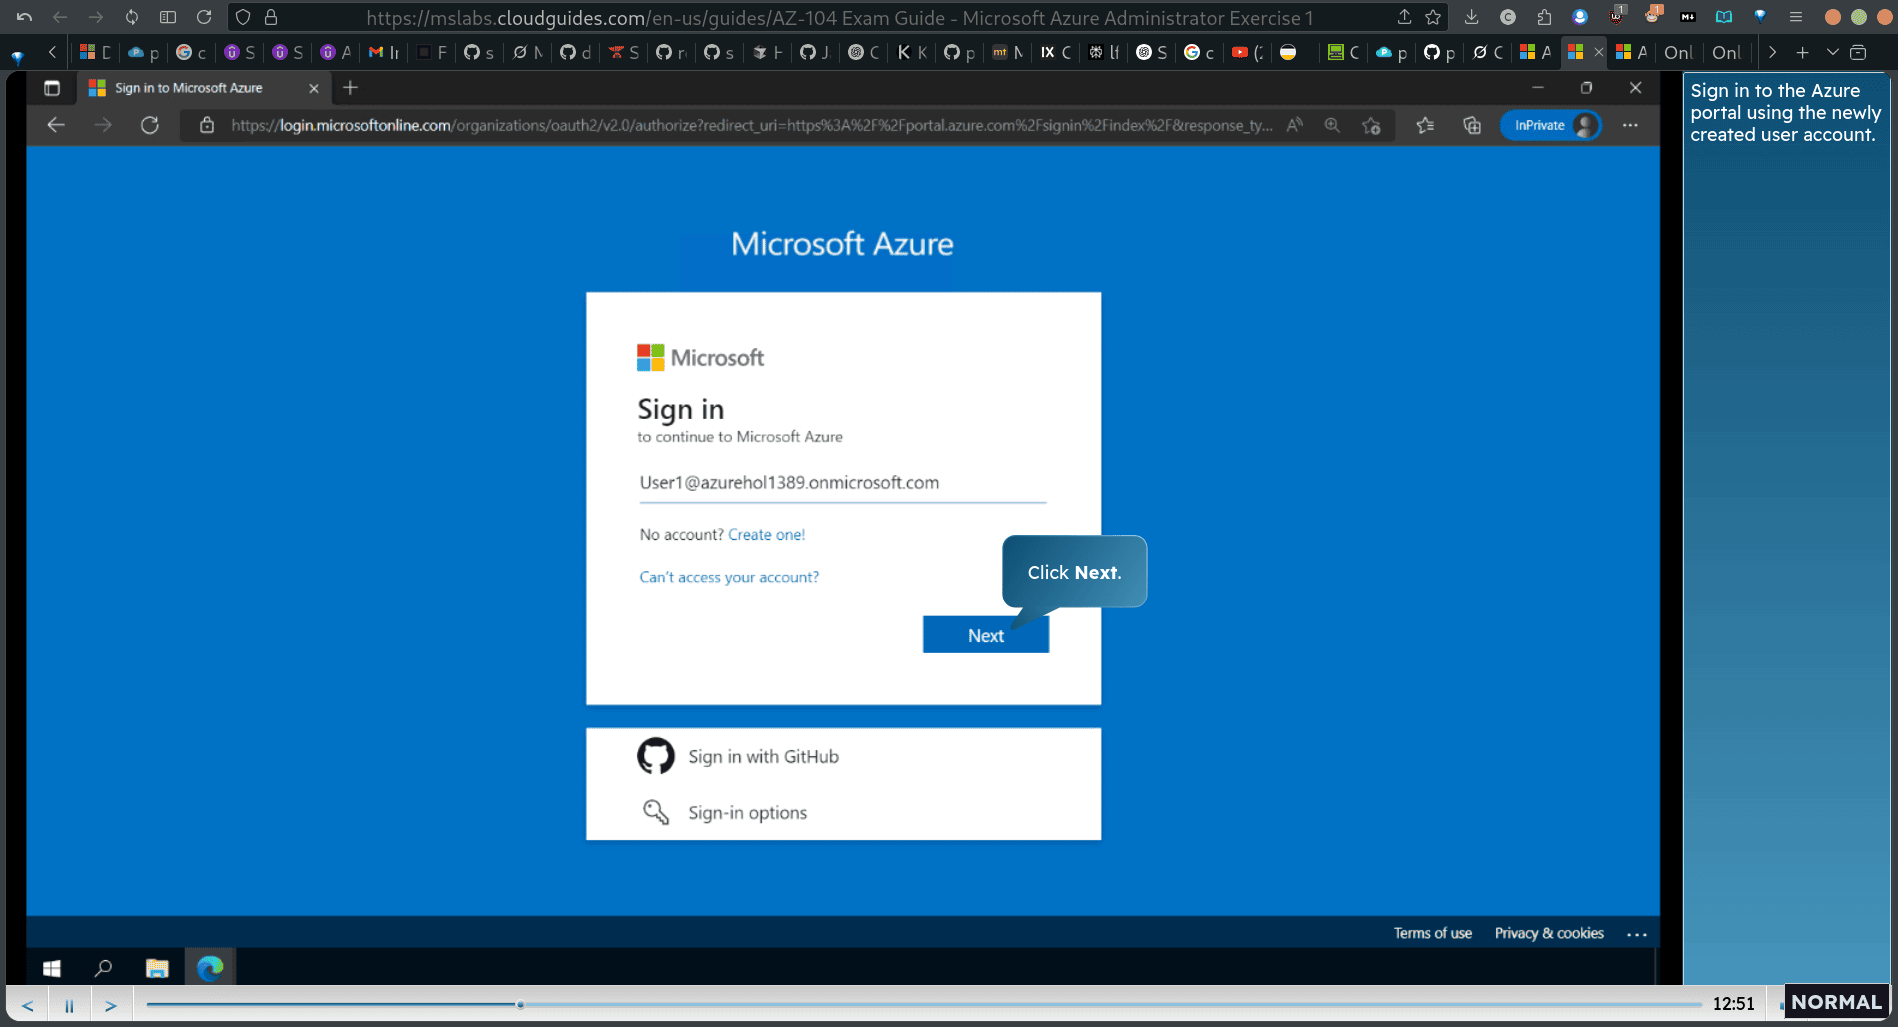Click the NORMAL mode indicator

point(1836,1002)
